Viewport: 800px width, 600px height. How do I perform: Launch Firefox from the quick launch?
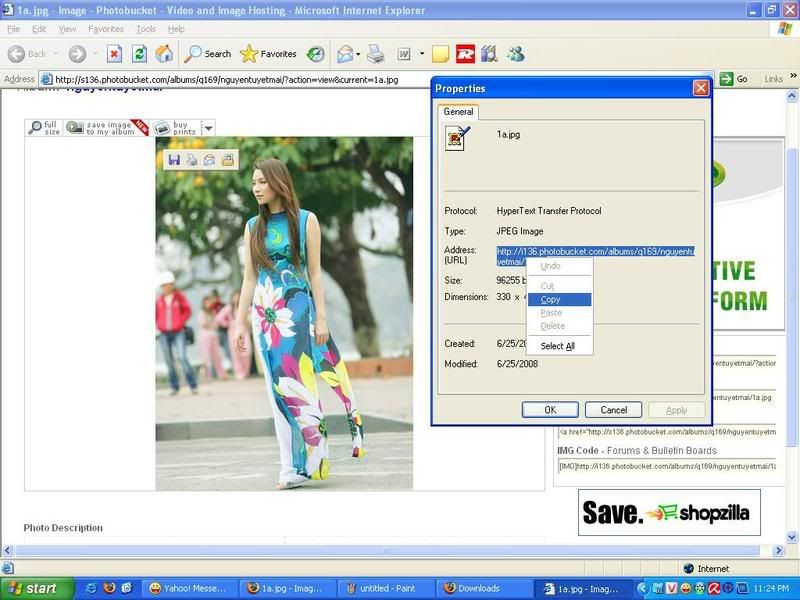109,588
